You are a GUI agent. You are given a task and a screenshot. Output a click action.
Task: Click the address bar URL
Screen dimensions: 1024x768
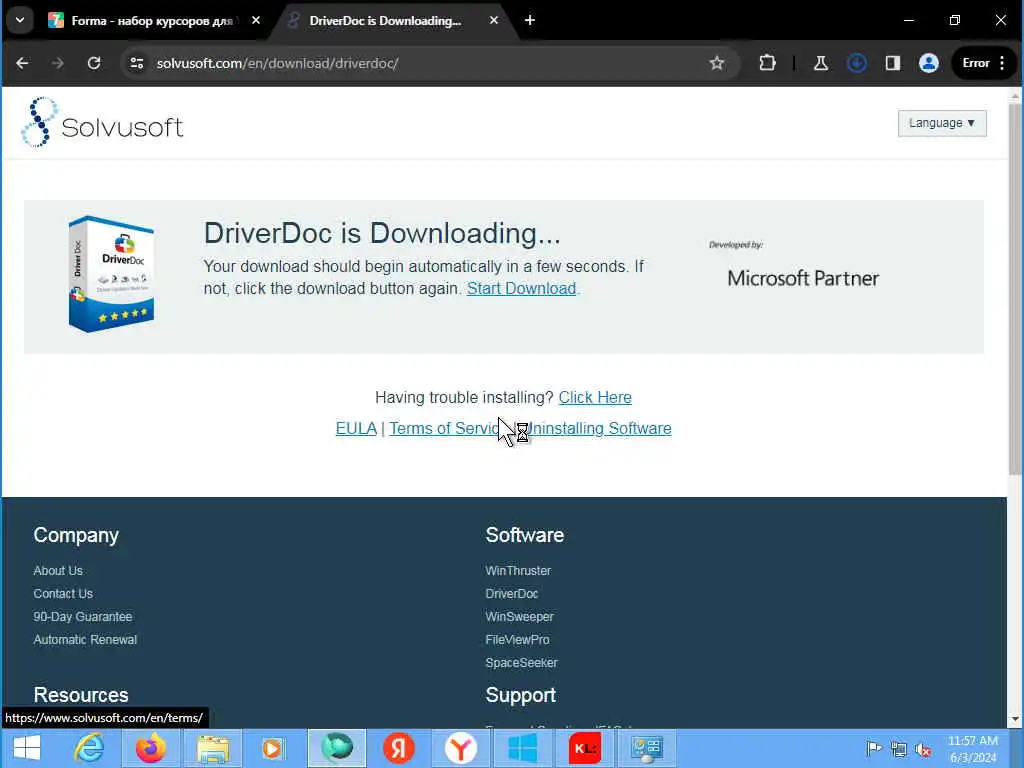click(x=278, y=63)
